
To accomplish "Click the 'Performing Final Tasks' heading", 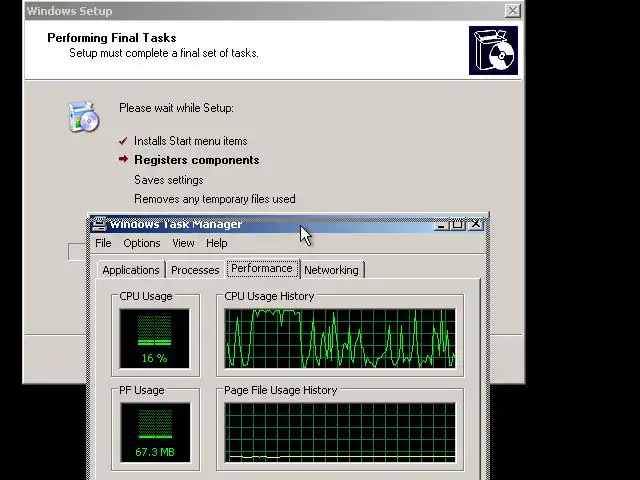I will click(112, 38).
